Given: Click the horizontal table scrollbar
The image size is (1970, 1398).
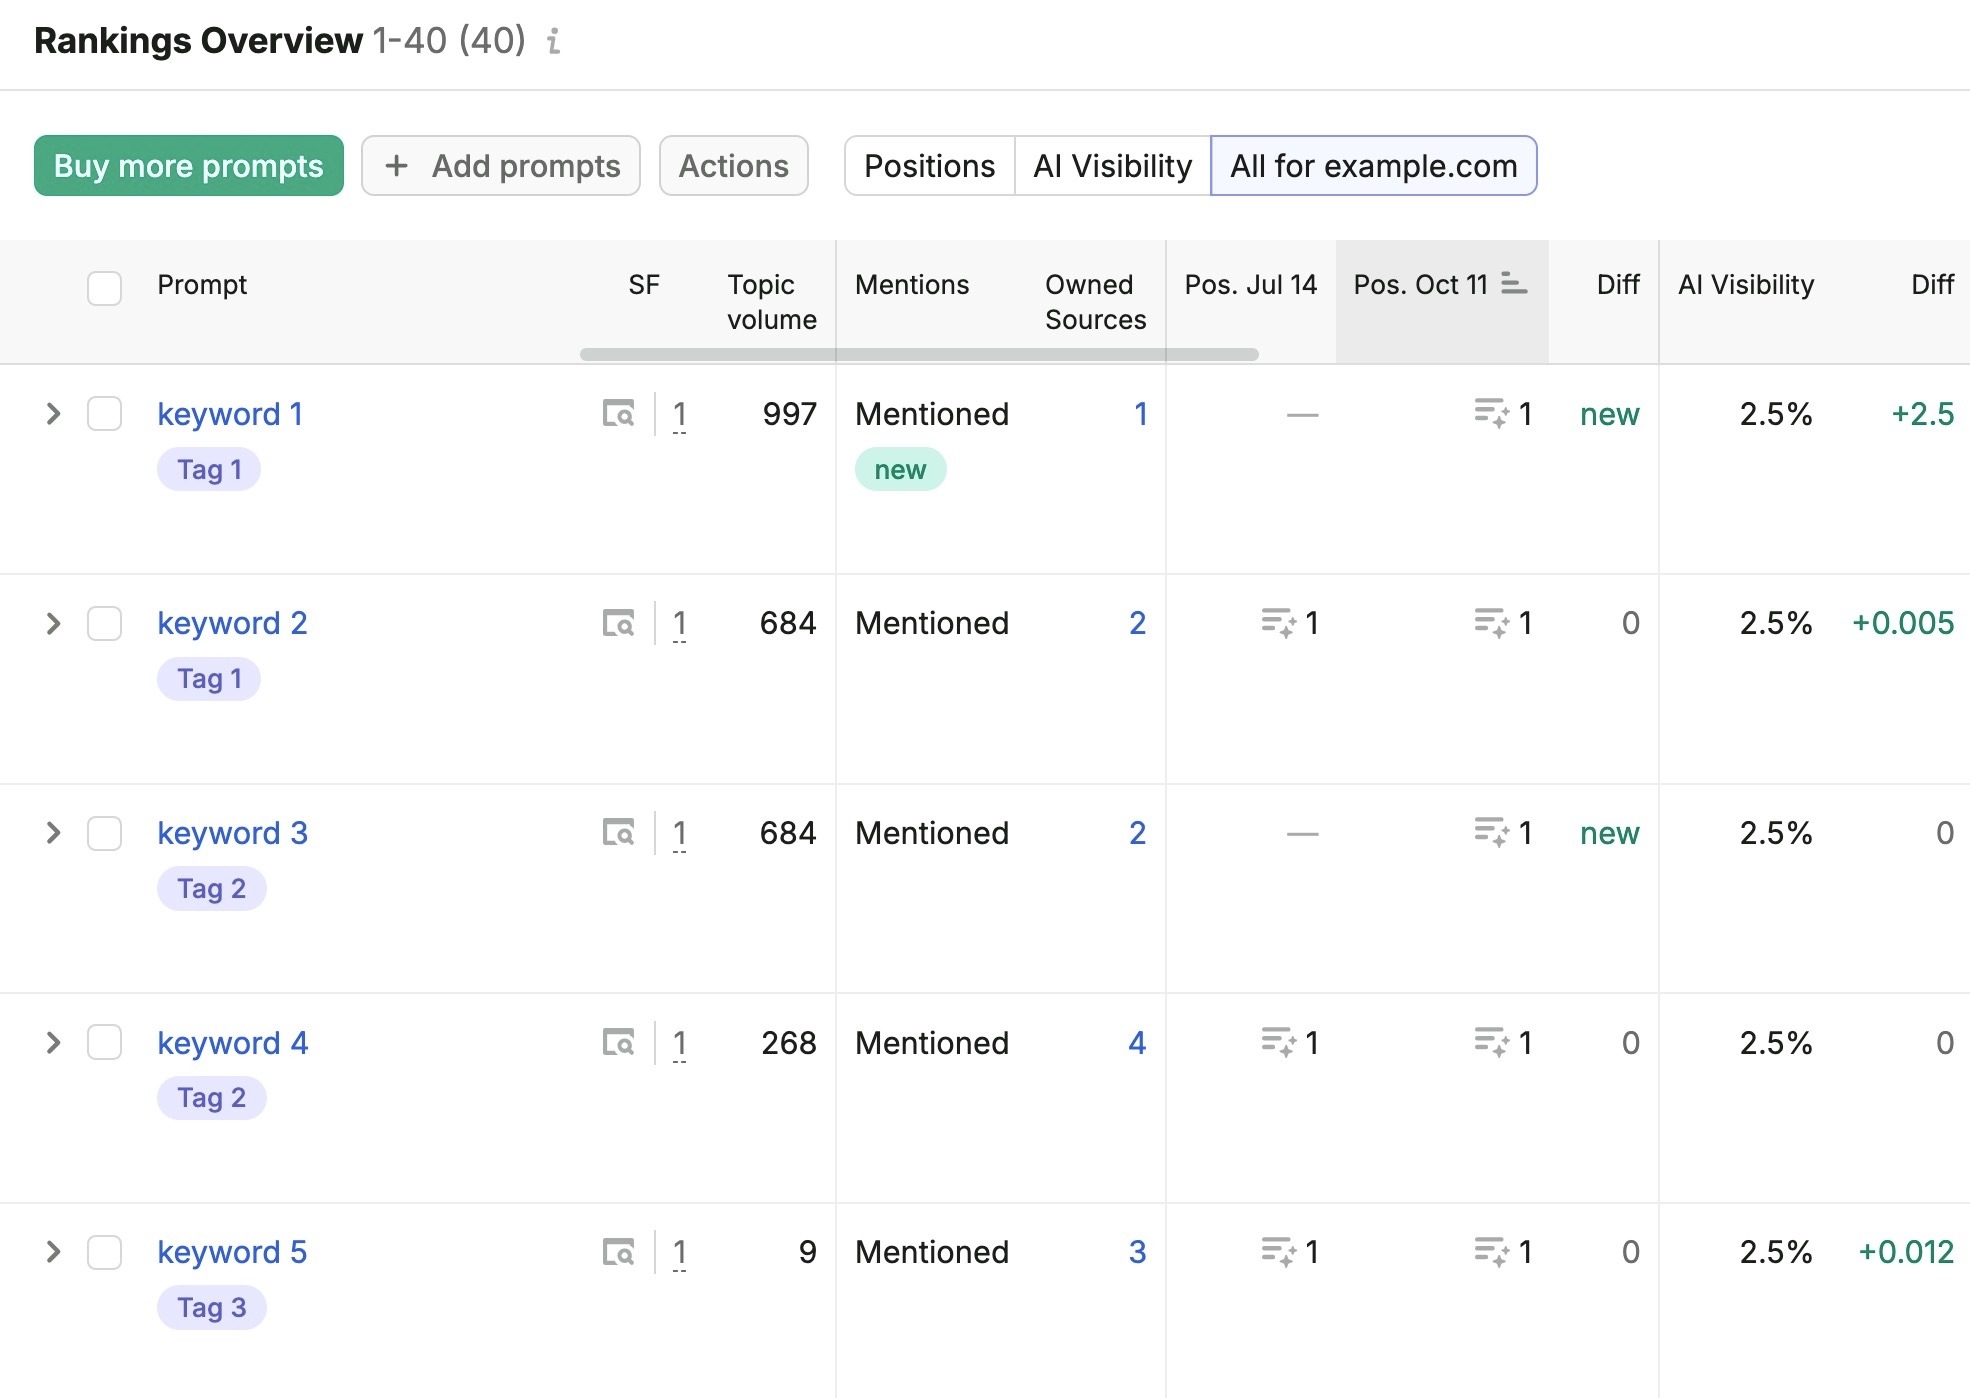Looking at the screenshot, I should (919, 354).
